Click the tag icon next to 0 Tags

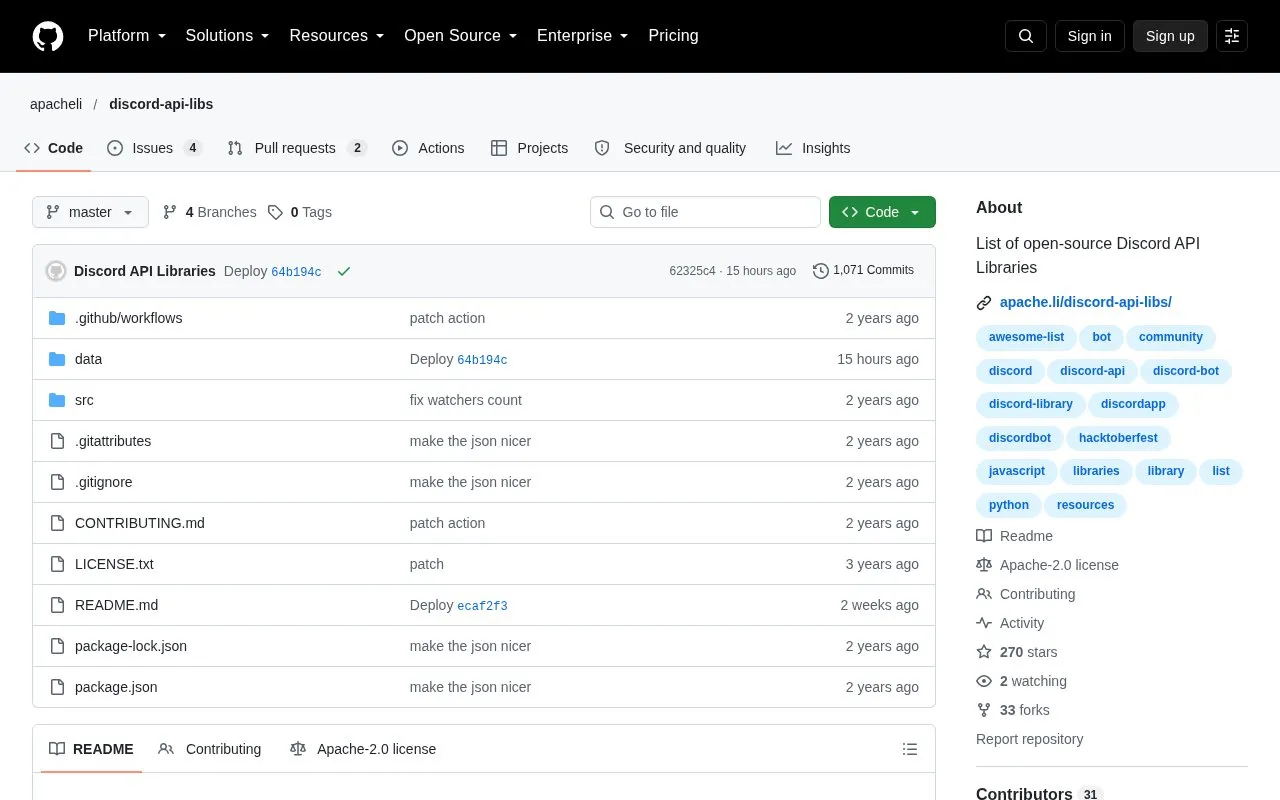(x=275, y=212)
